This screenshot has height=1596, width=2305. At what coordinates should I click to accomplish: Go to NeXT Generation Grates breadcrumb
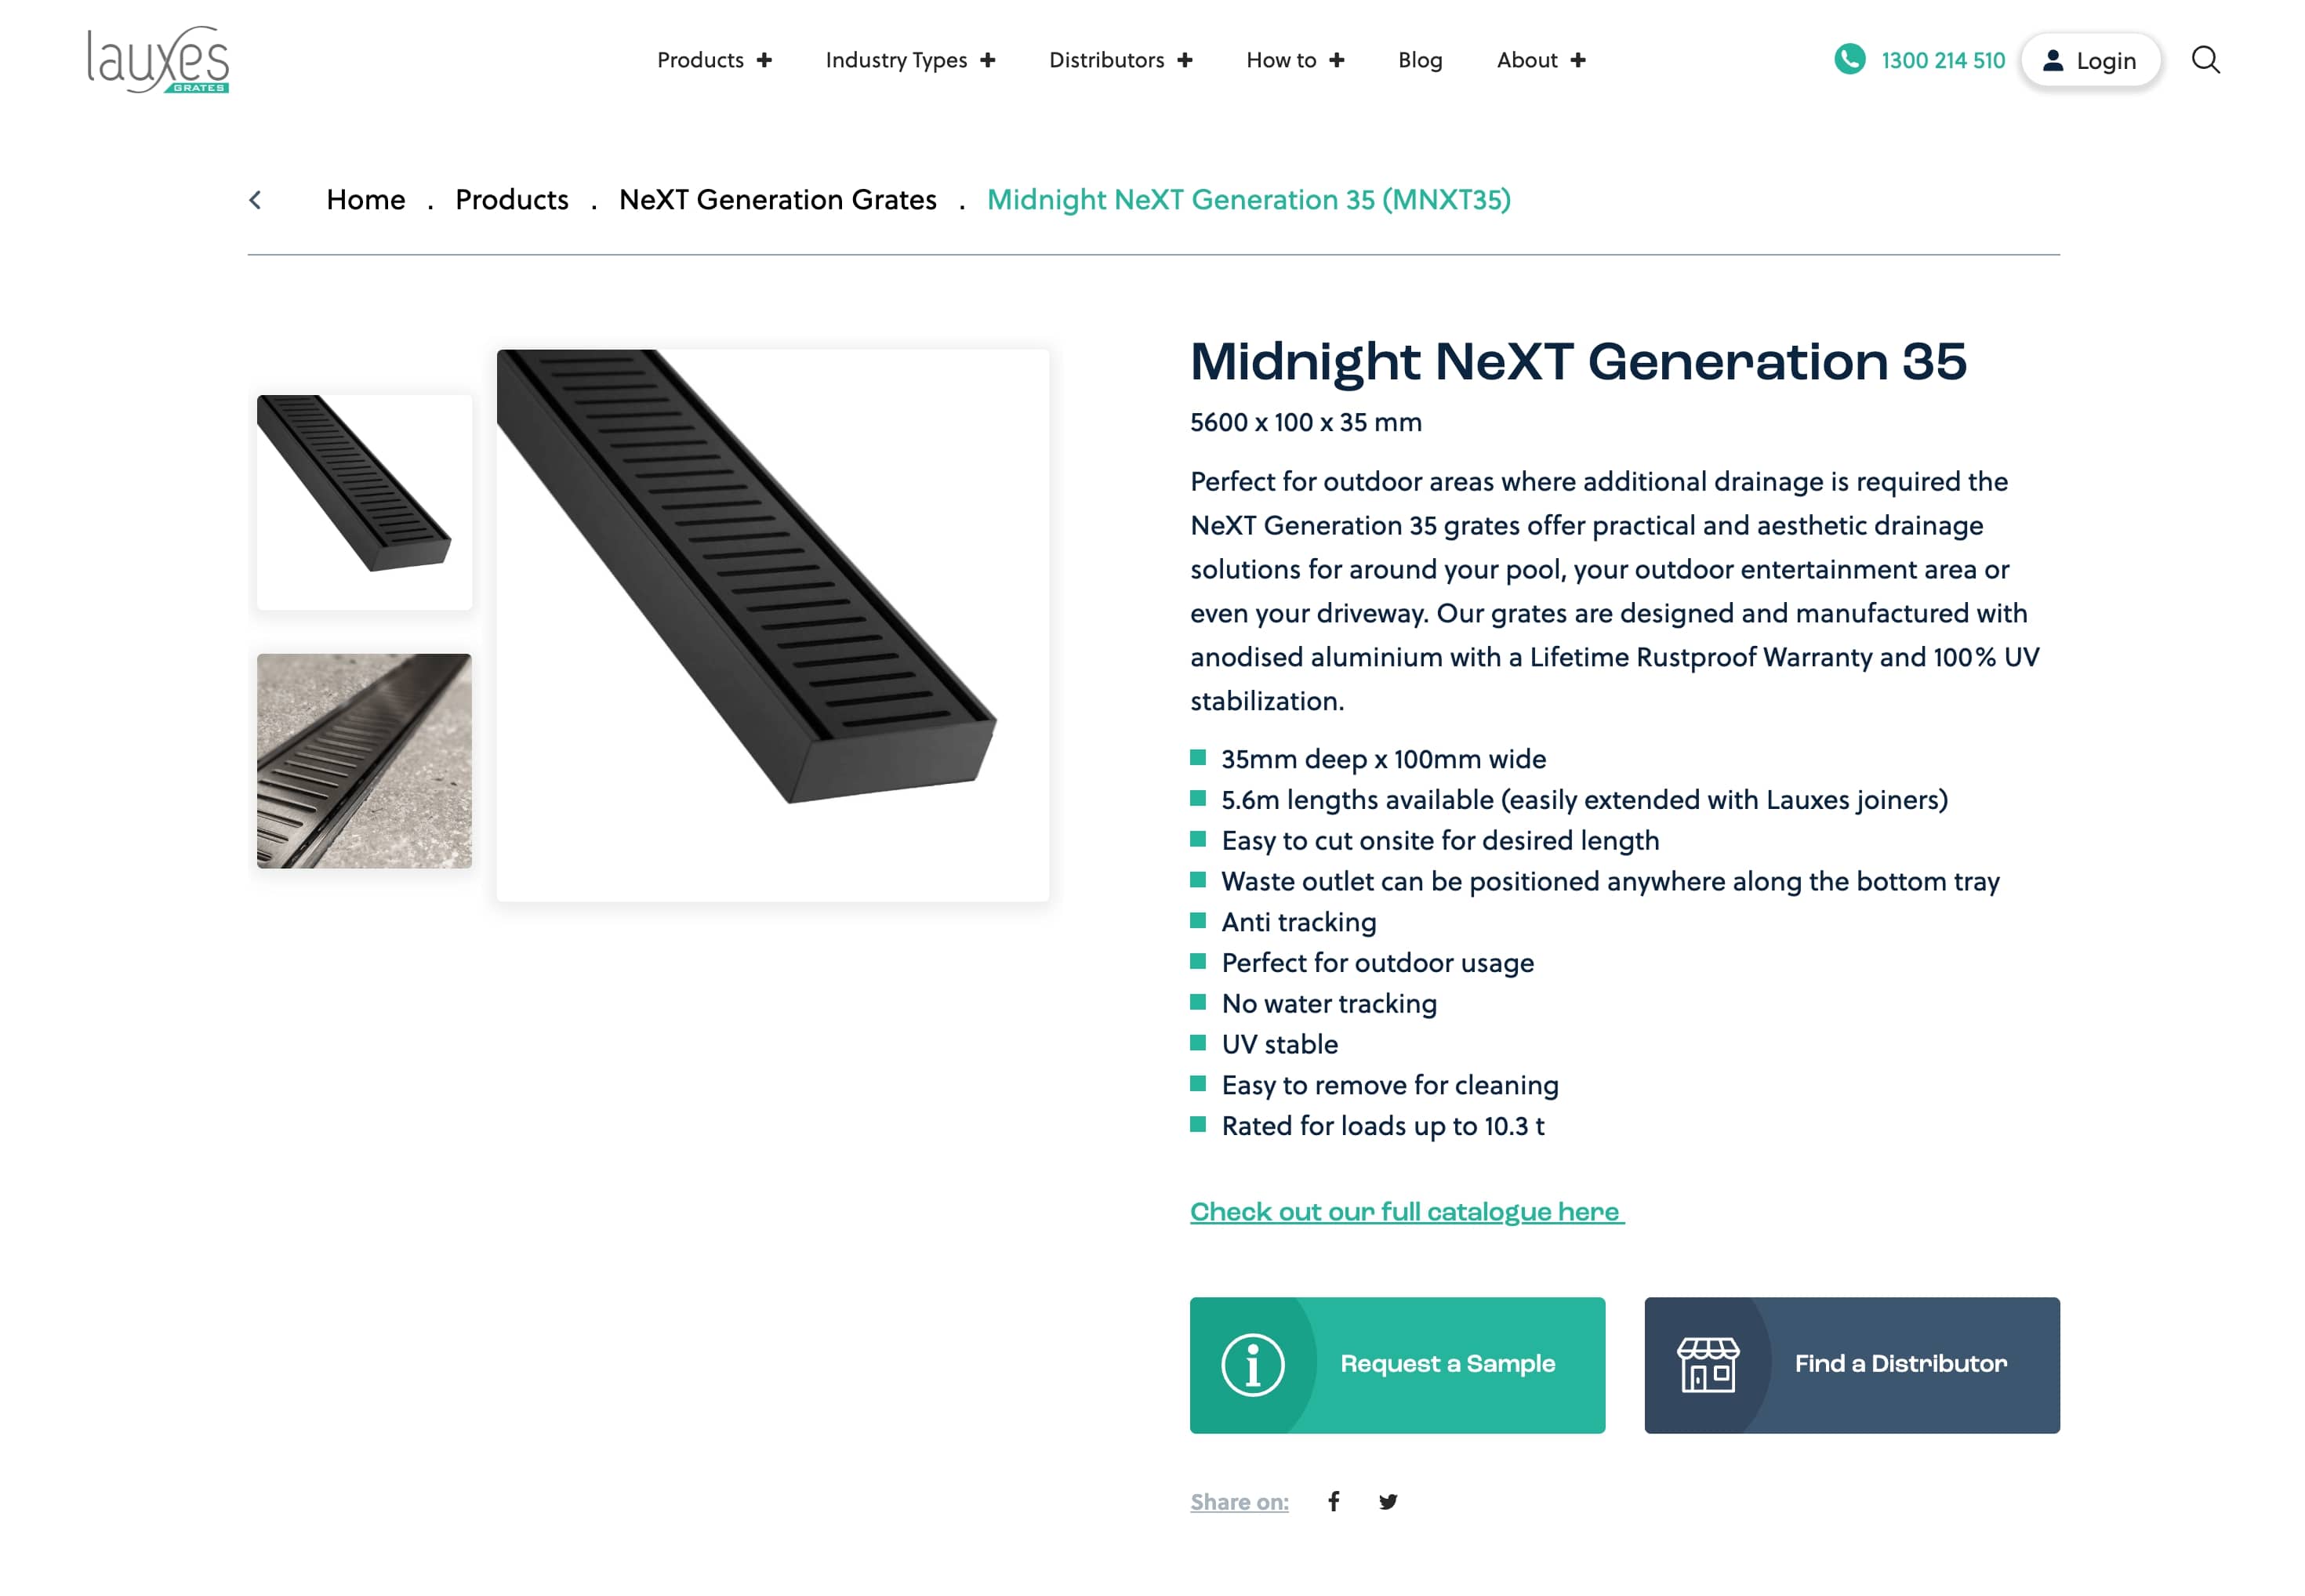(x=777, y=200)
